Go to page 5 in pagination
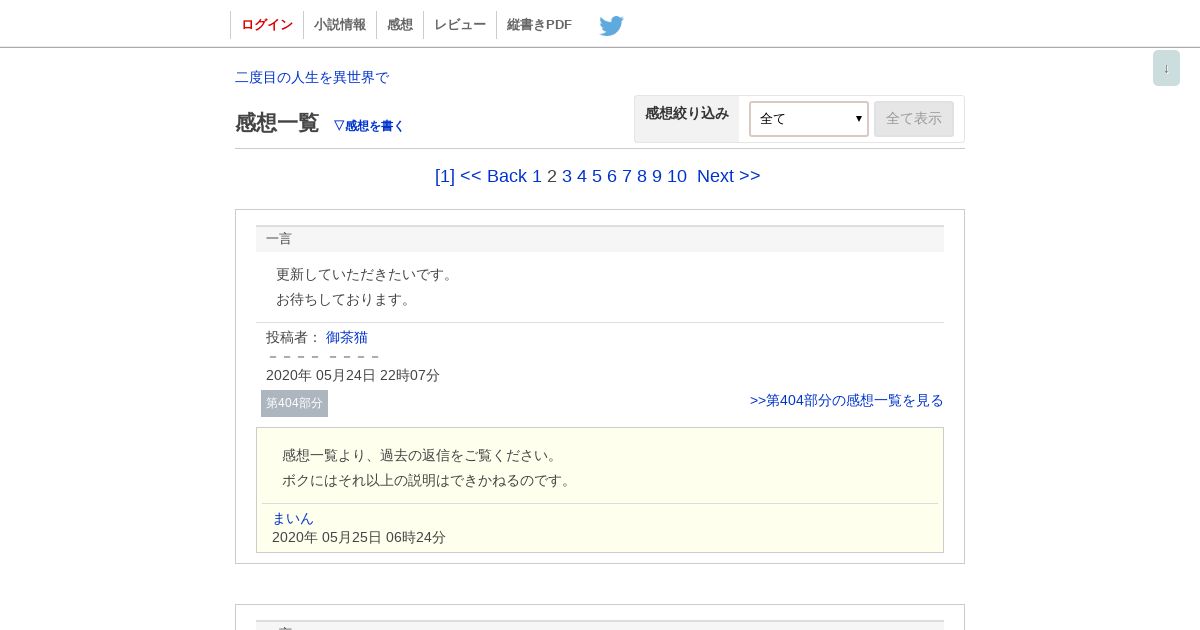Screen dimensions: 1200x630 (597, 176)
